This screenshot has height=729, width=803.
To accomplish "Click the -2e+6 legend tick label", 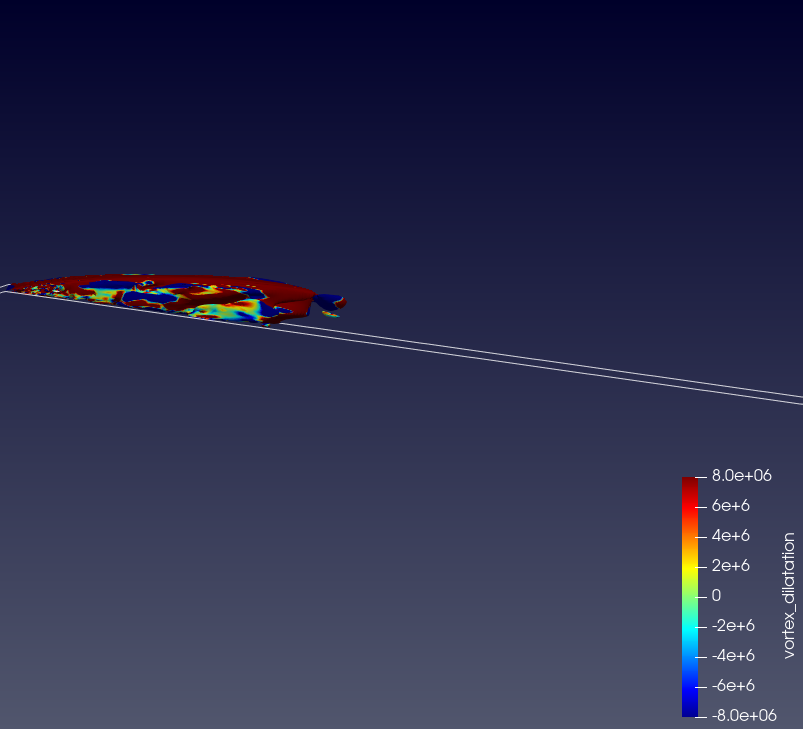I will 733,626.
